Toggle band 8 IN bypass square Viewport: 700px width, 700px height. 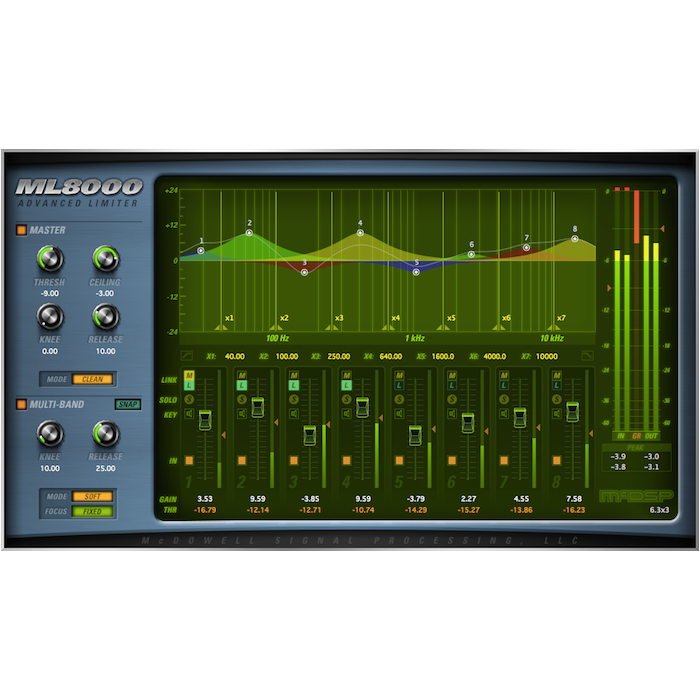557,460
